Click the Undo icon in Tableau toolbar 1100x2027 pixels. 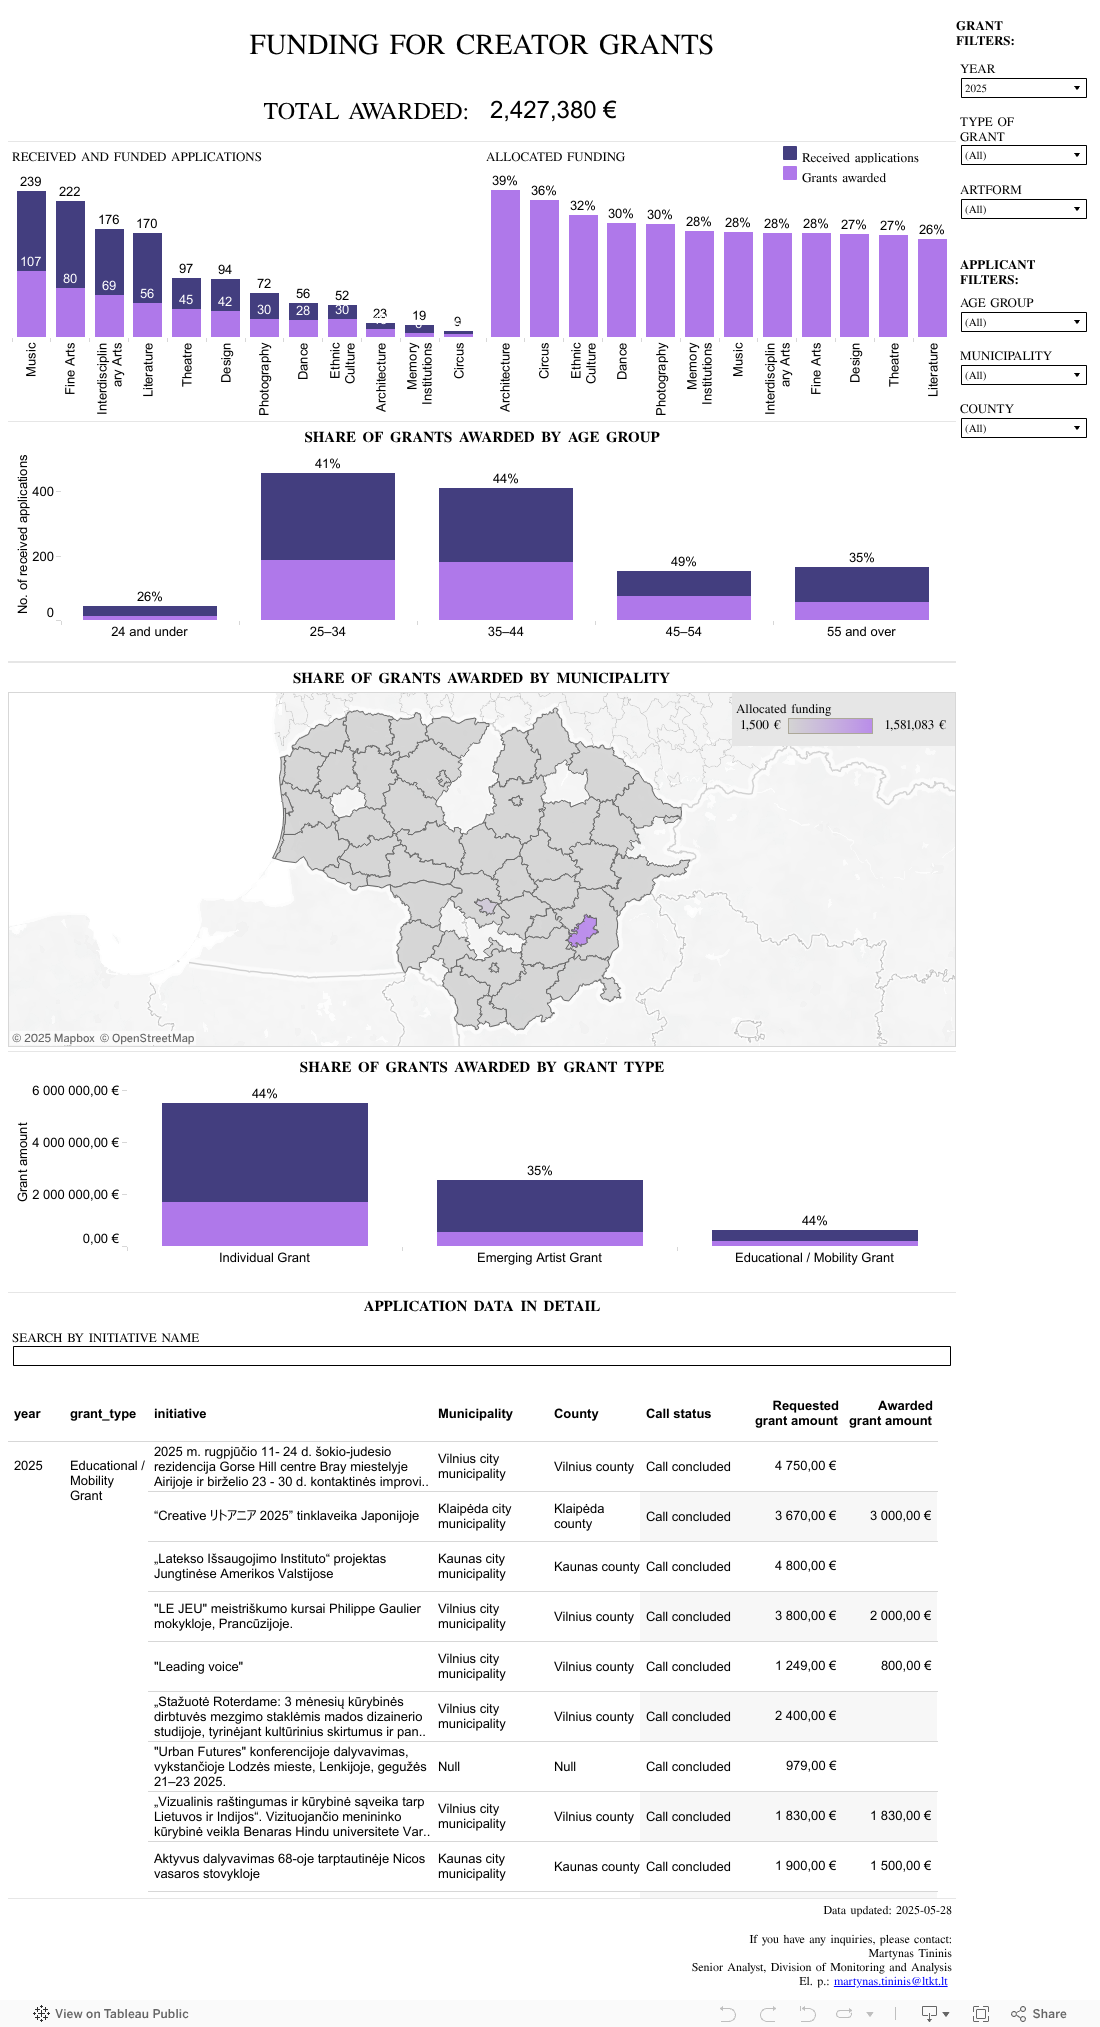pos(727,2013)
